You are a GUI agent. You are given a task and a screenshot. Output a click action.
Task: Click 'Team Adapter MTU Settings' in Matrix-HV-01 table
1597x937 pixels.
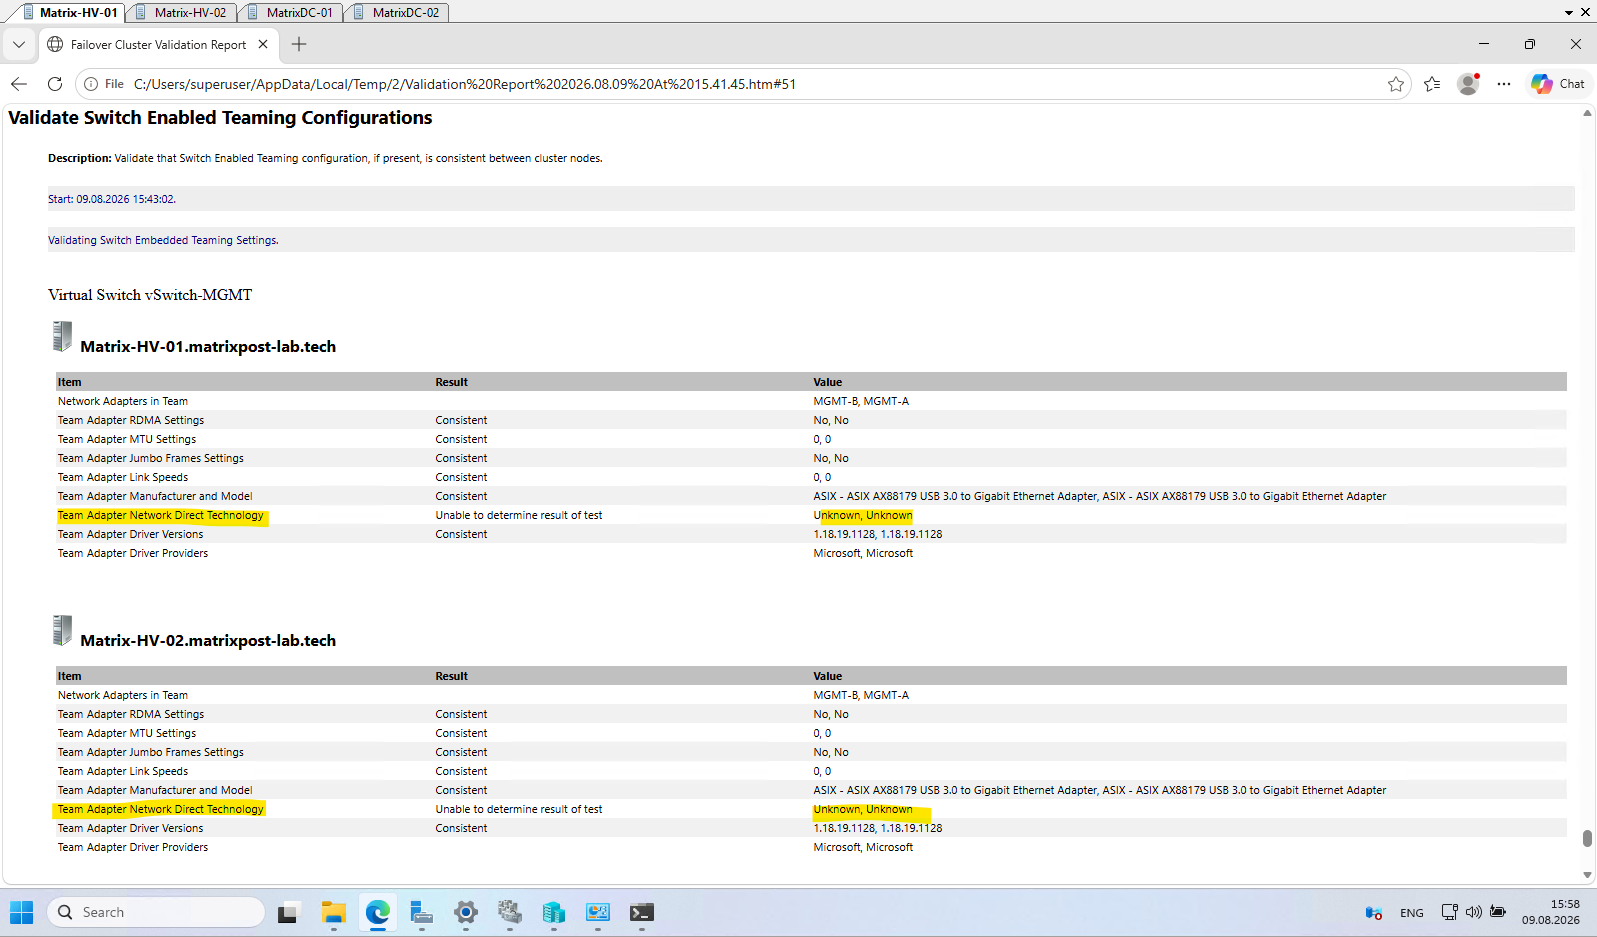127,440
